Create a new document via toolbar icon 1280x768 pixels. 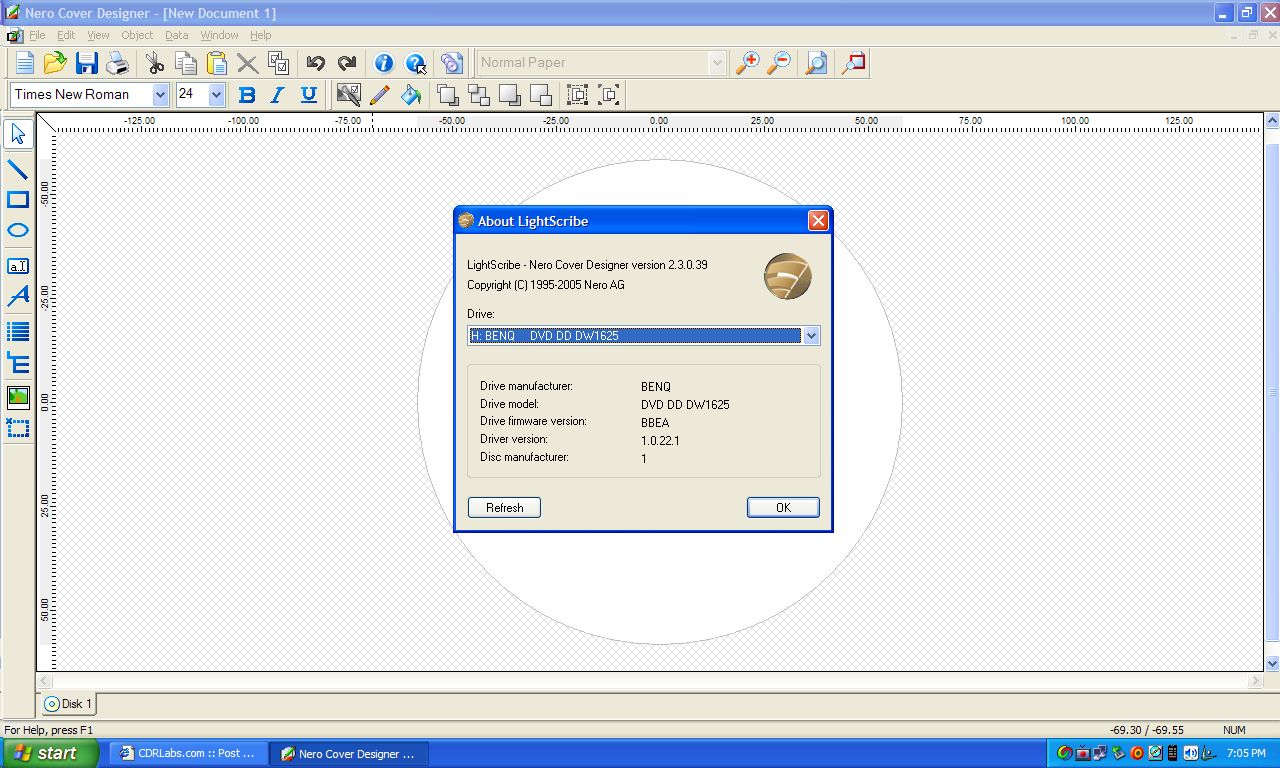pyautogui.click(x=24, y=63)
